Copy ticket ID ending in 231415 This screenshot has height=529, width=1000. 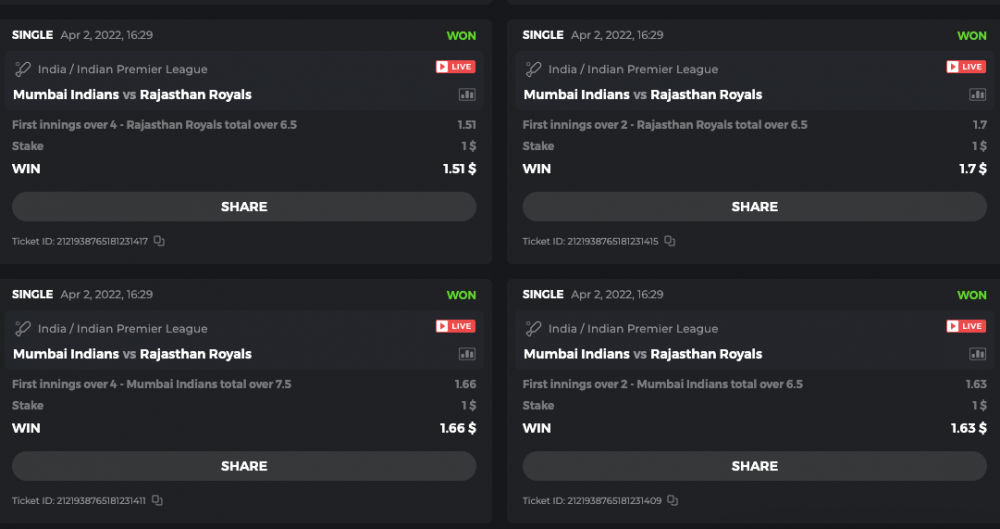(670, 241)
